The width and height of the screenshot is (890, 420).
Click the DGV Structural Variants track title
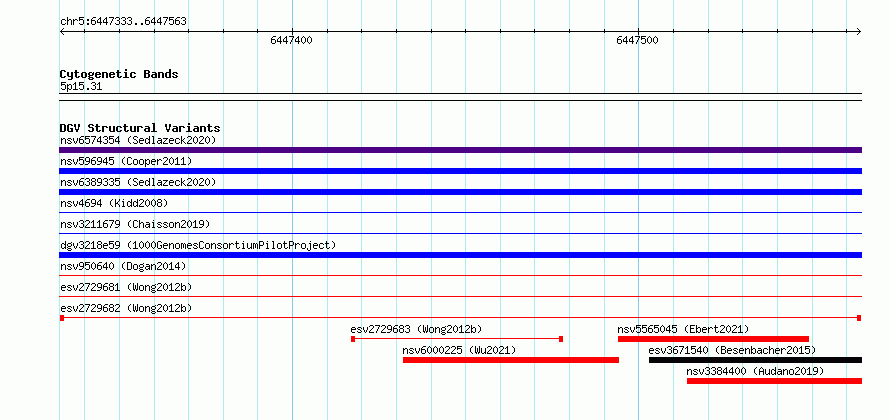pos(140,128)
